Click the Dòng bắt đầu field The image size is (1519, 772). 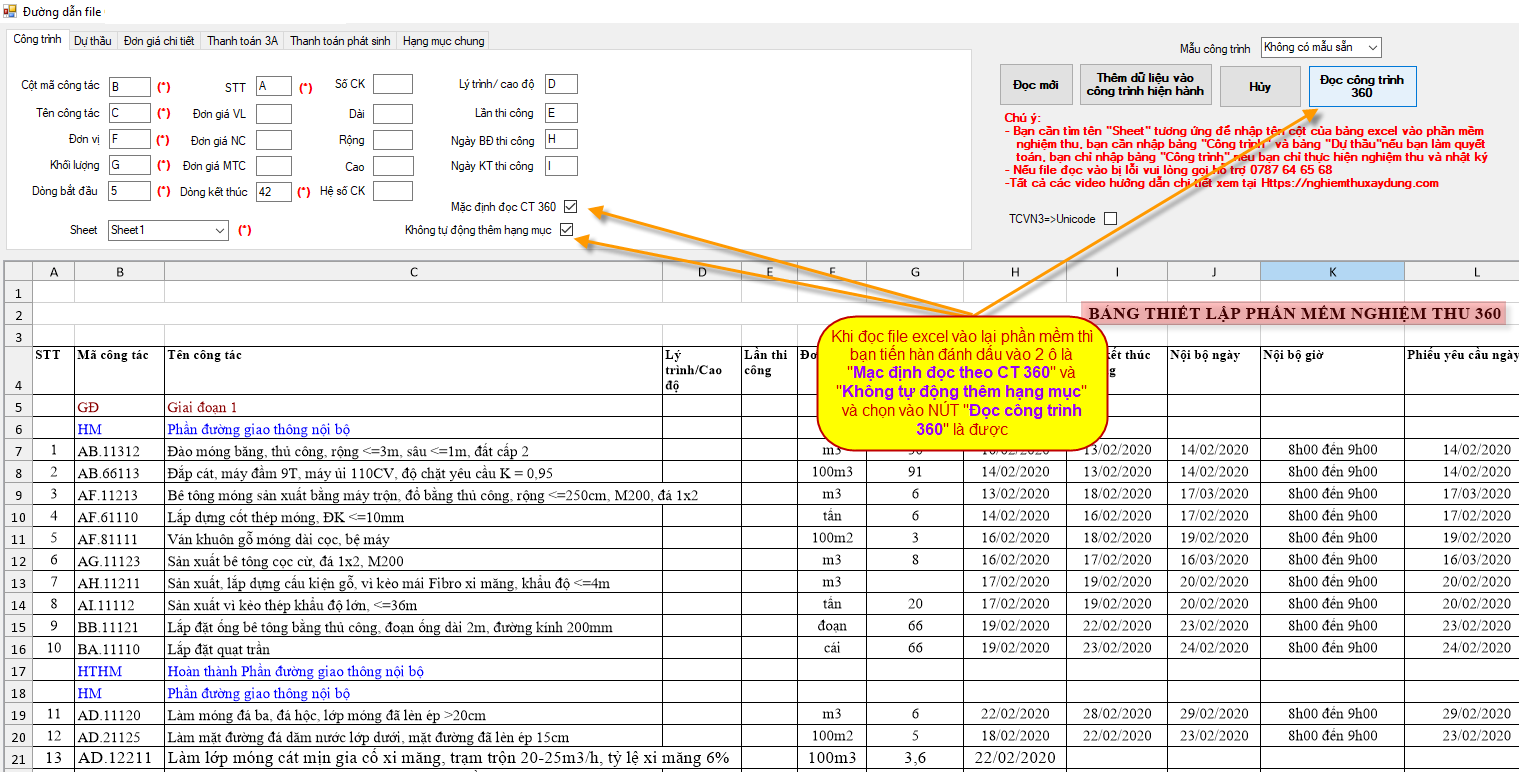[x=130, y=191]
